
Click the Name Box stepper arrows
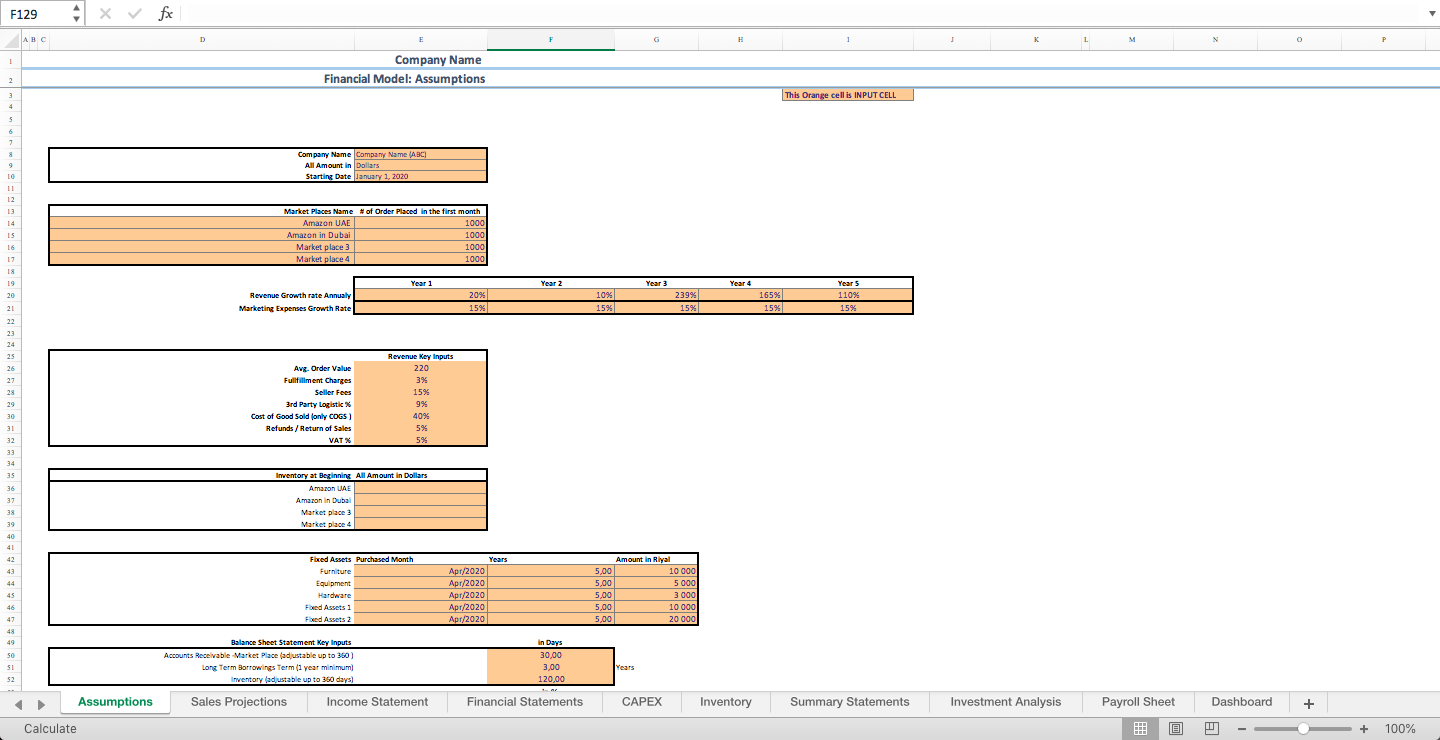(77, 13)
